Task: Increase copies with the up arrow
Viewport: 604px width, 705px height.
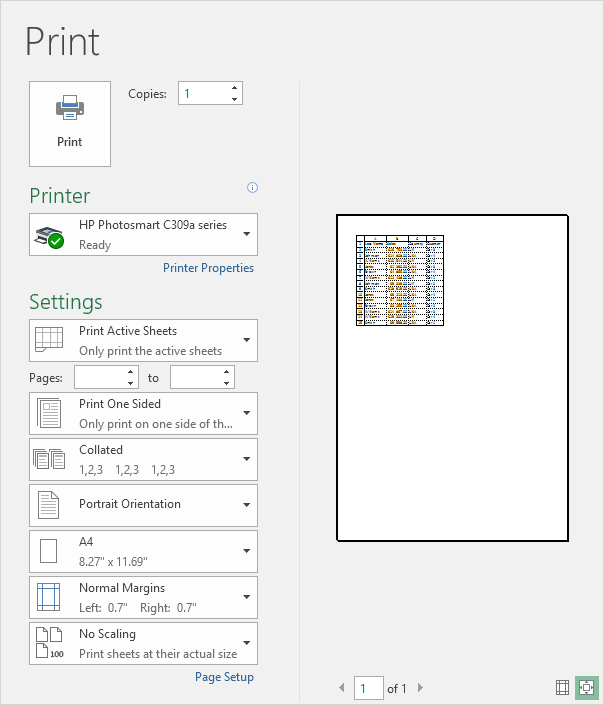Action: pos(234,88)
